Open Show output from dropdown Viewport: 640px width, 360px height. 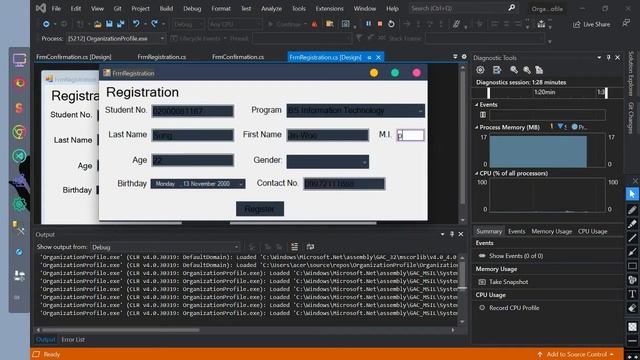(x=165, y=247)
